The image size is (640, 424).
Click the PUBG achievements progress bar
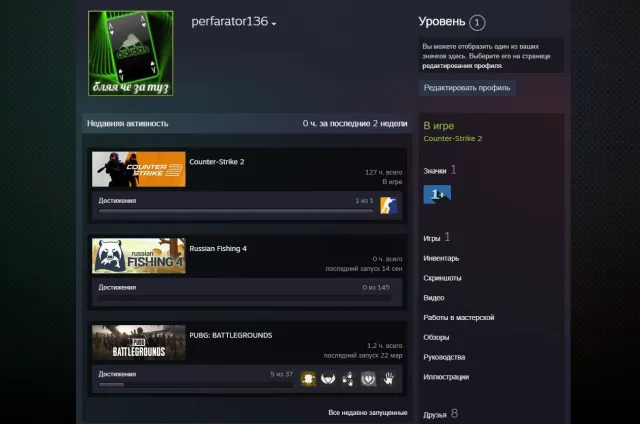coord(196,384)
